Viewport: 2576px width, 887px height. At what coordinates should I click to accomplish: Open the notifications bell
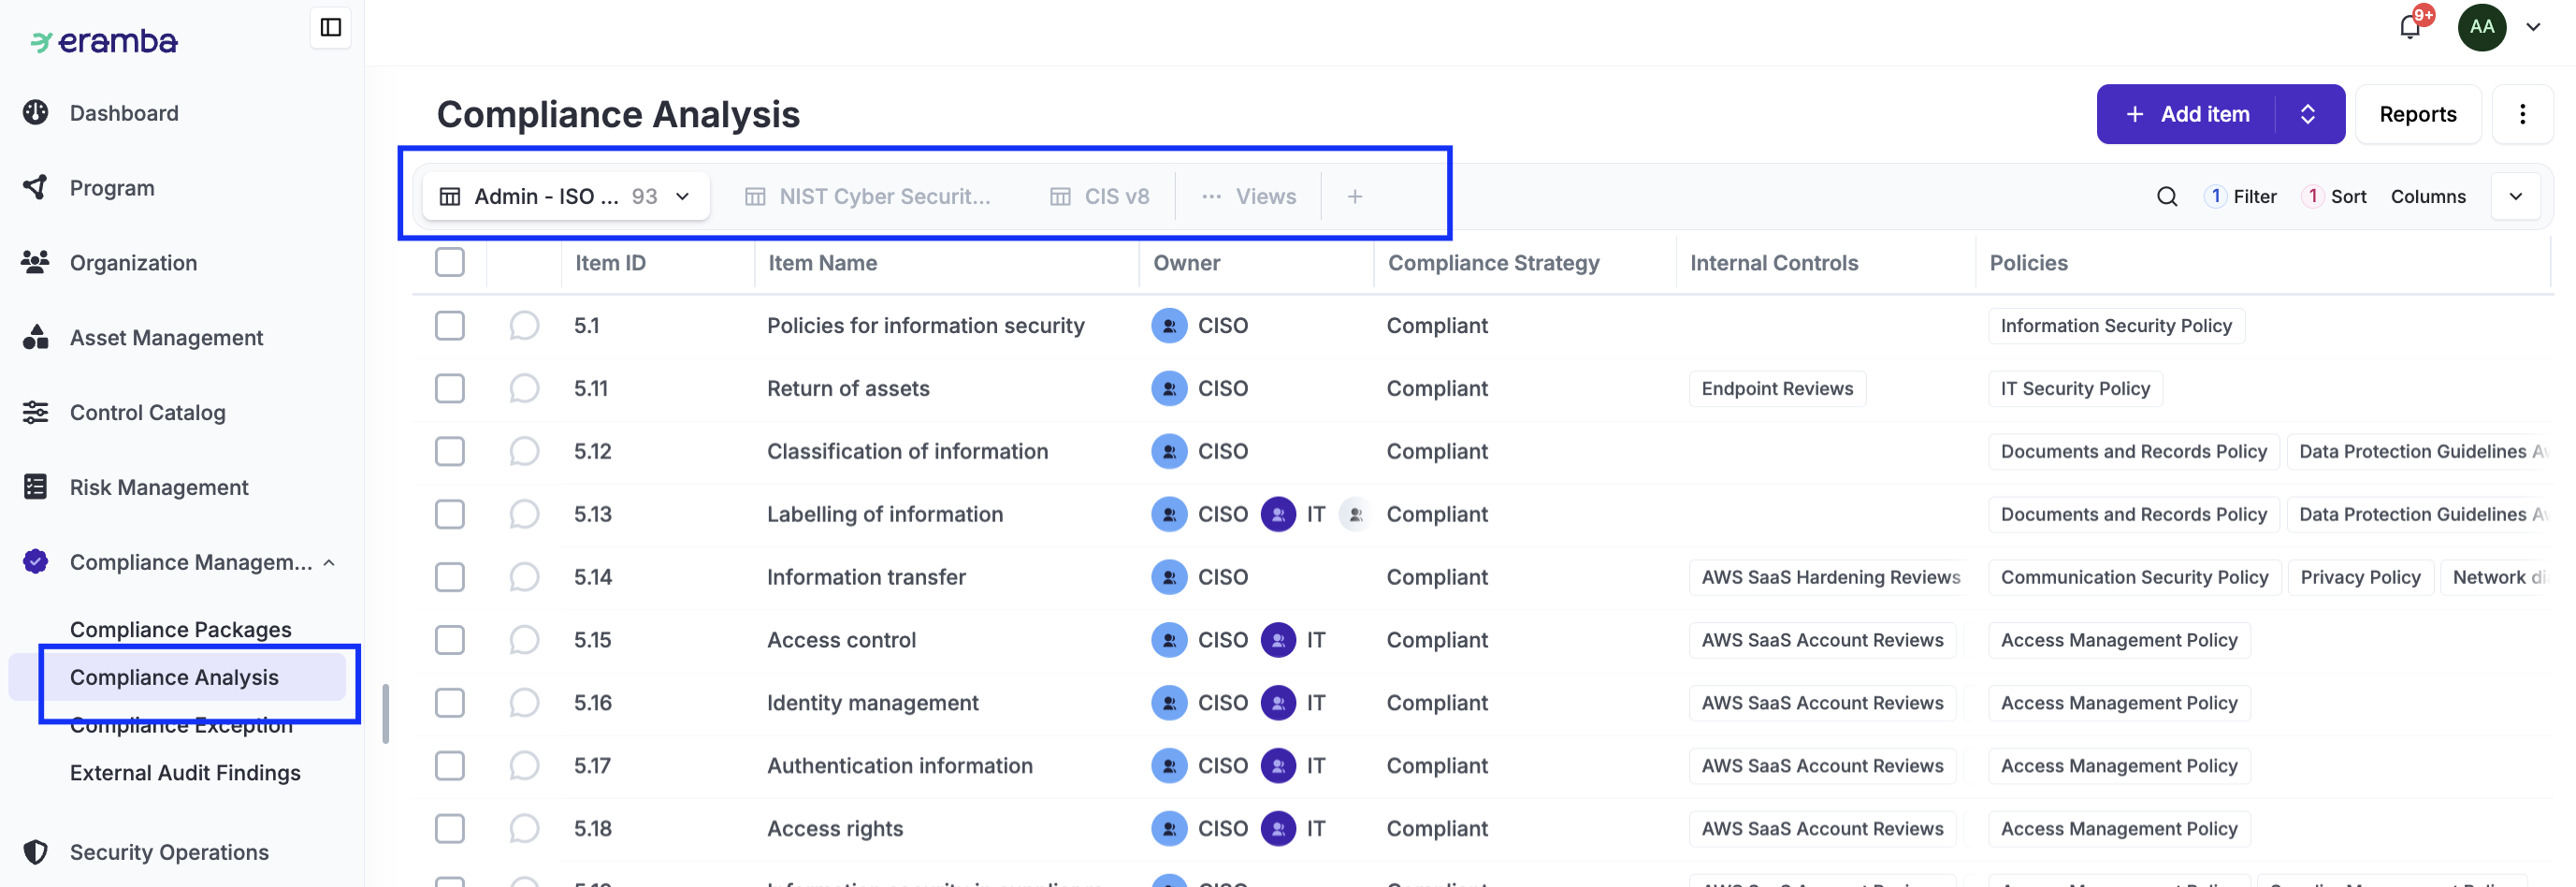[2410, 27]
